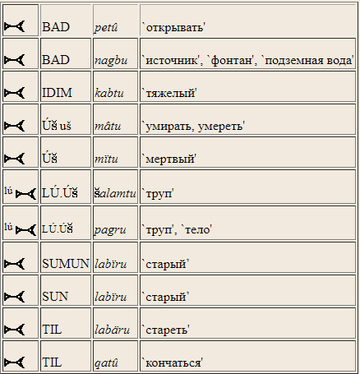Select the SUMUN reading cell

coord(65,257)
